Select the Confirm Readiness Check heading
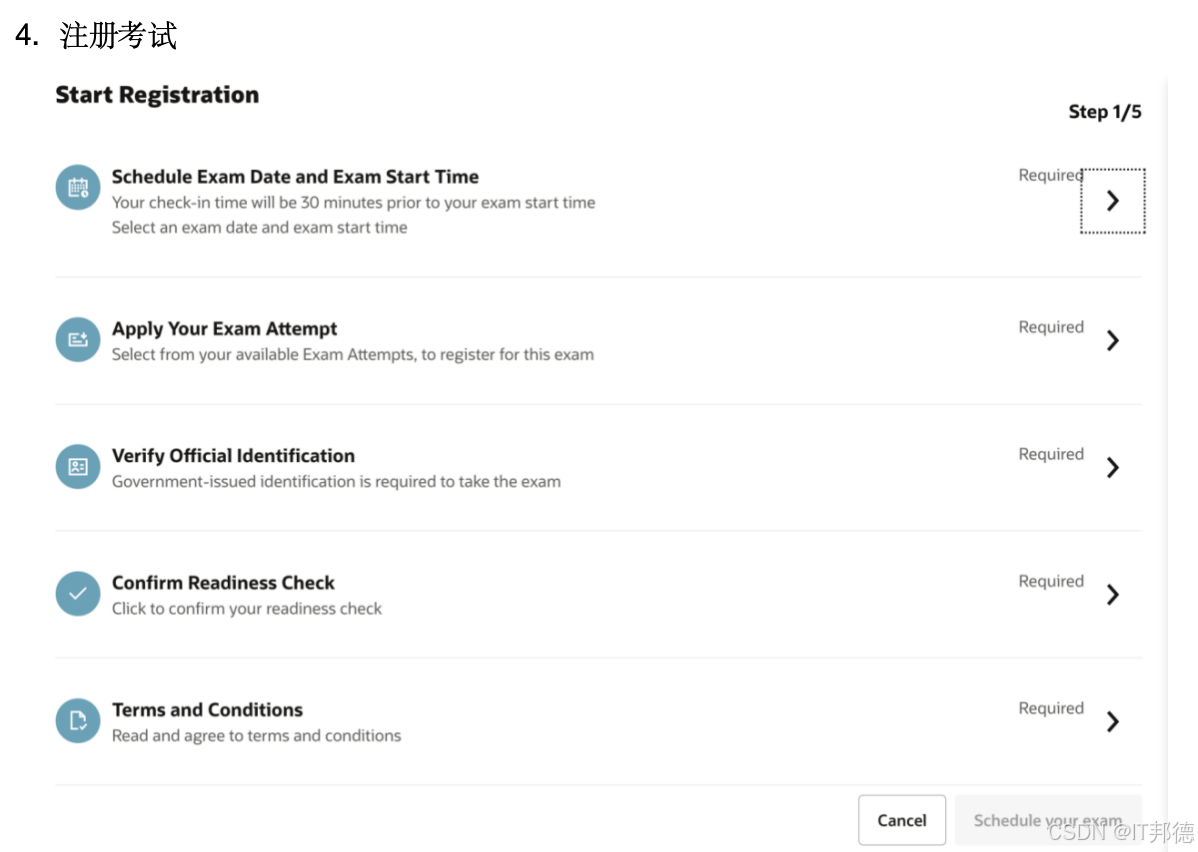This screenshot has width=1198, height=852. tap(223, 583)
